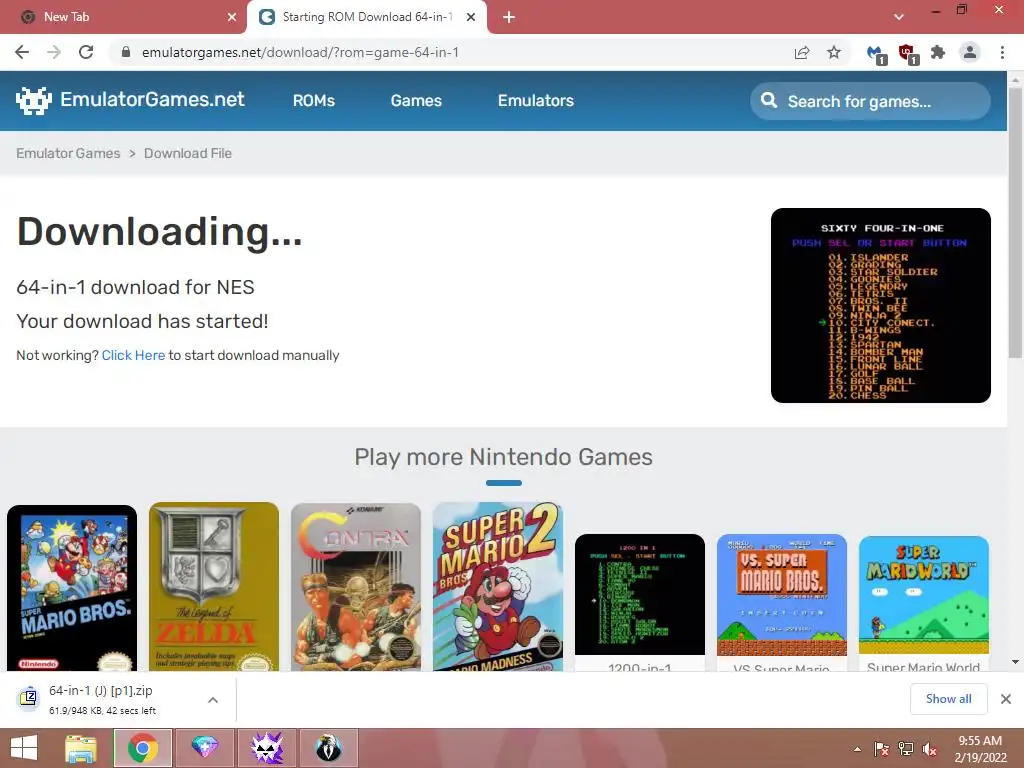Open Action Center flag icon
This screenshot has height=768, width=1024.
click(x=881, y=749)
